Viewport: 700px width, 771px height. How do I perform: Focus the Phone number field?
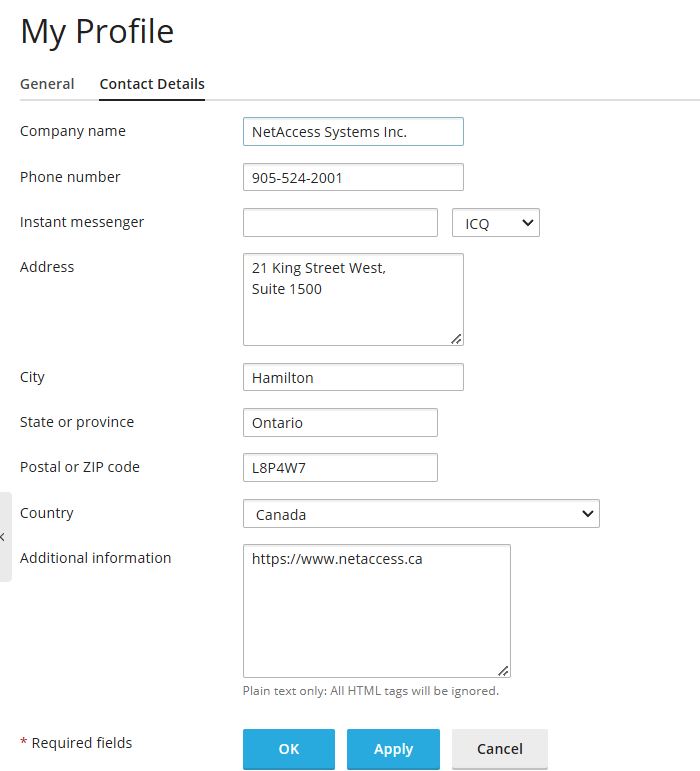tap(353, 177)
